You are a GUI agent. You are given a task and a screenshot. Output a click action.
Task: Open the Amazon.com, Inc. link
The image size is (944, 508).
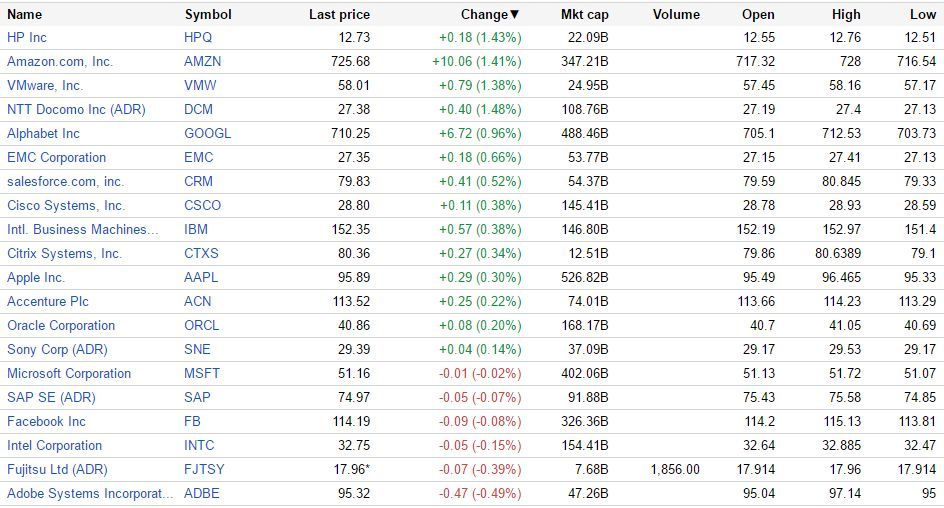(60, 61)
